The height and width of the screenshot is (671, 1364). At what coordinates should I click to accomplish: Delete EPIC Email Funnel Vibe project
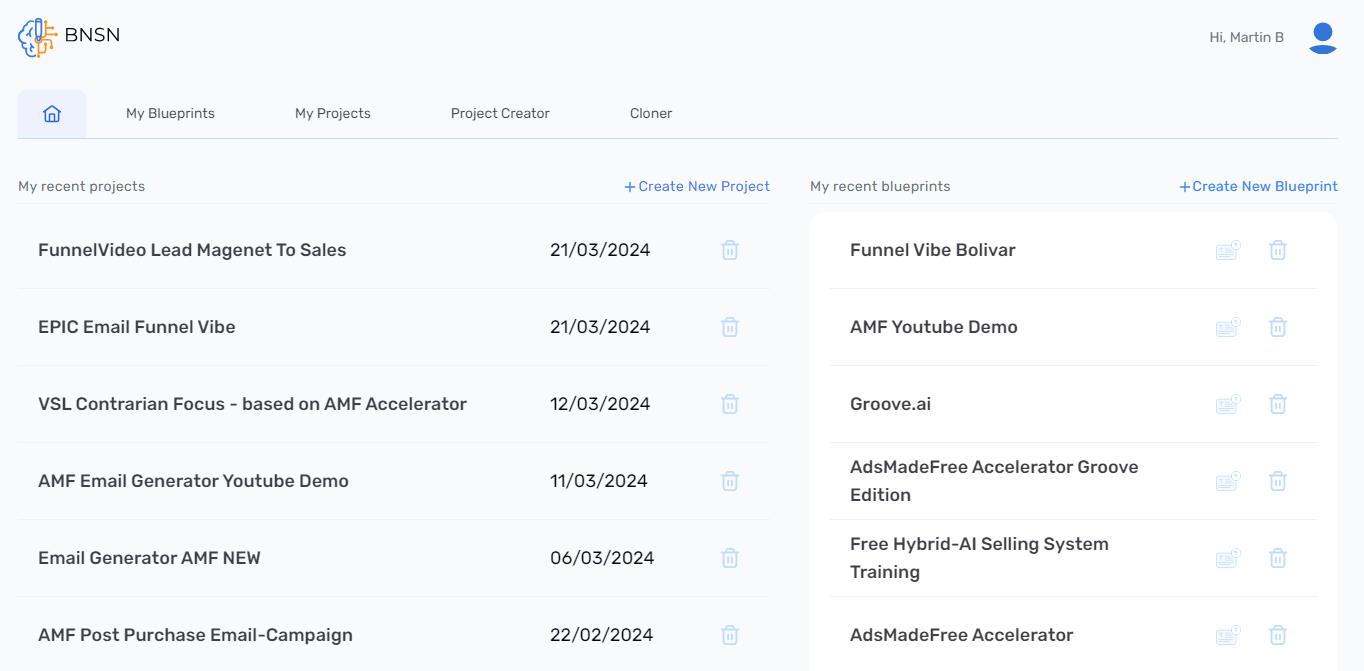730,327
